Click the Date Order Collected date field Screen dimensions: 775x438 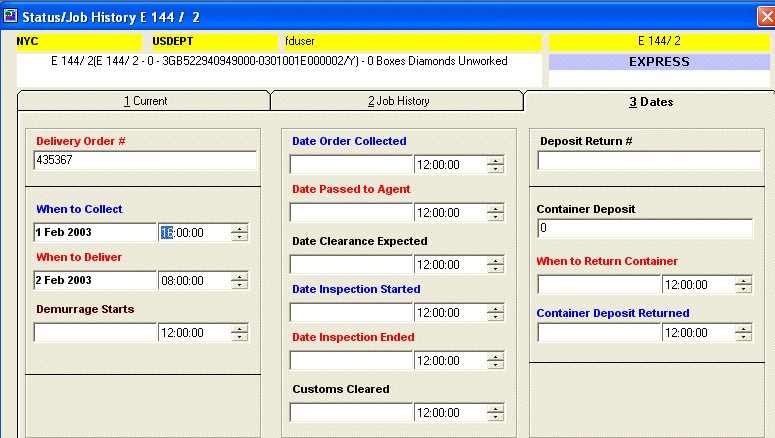[351, 164]
